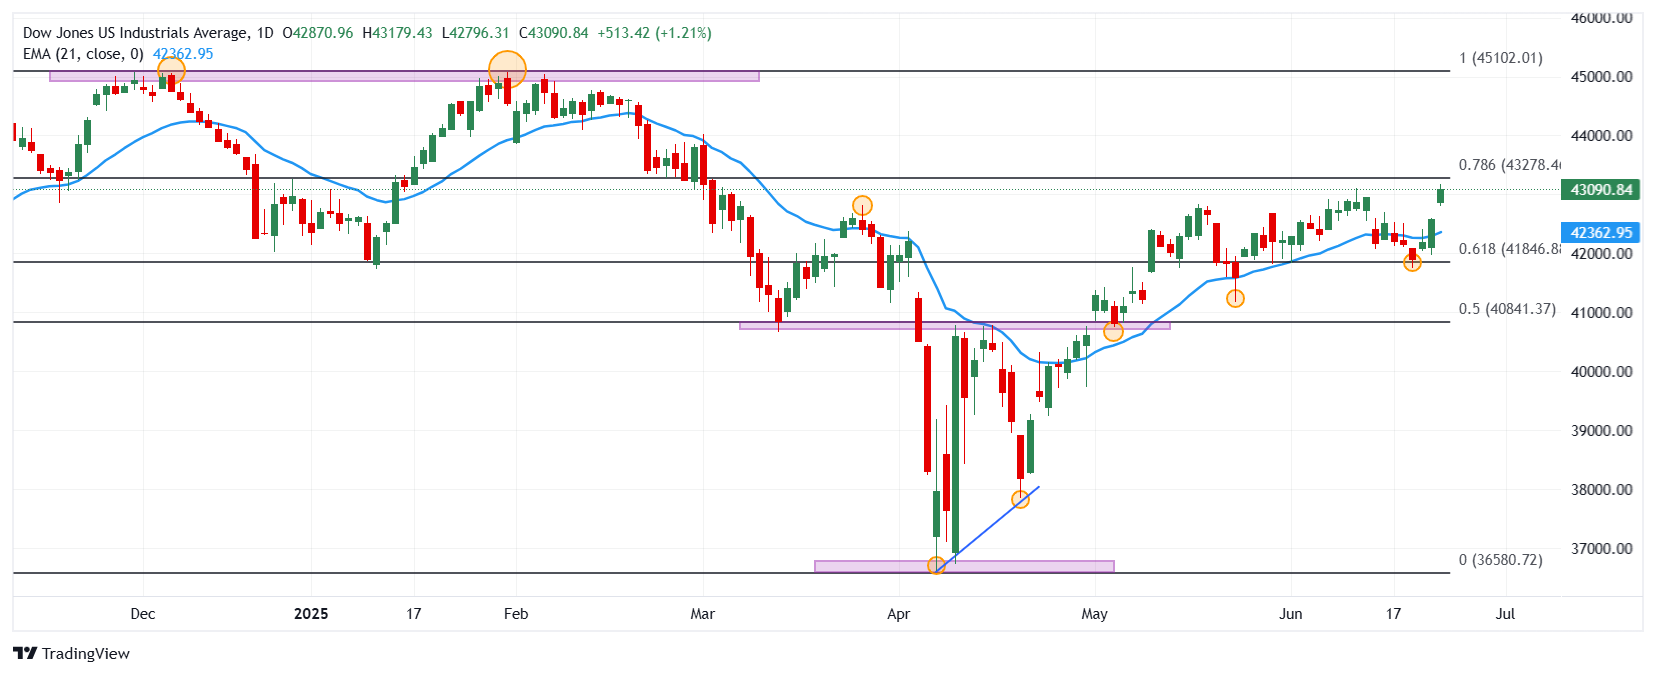Open the Dow Jones US Industrials Average symbol title
Viewport: 1656px width, 675px height.
coord(135,33)
